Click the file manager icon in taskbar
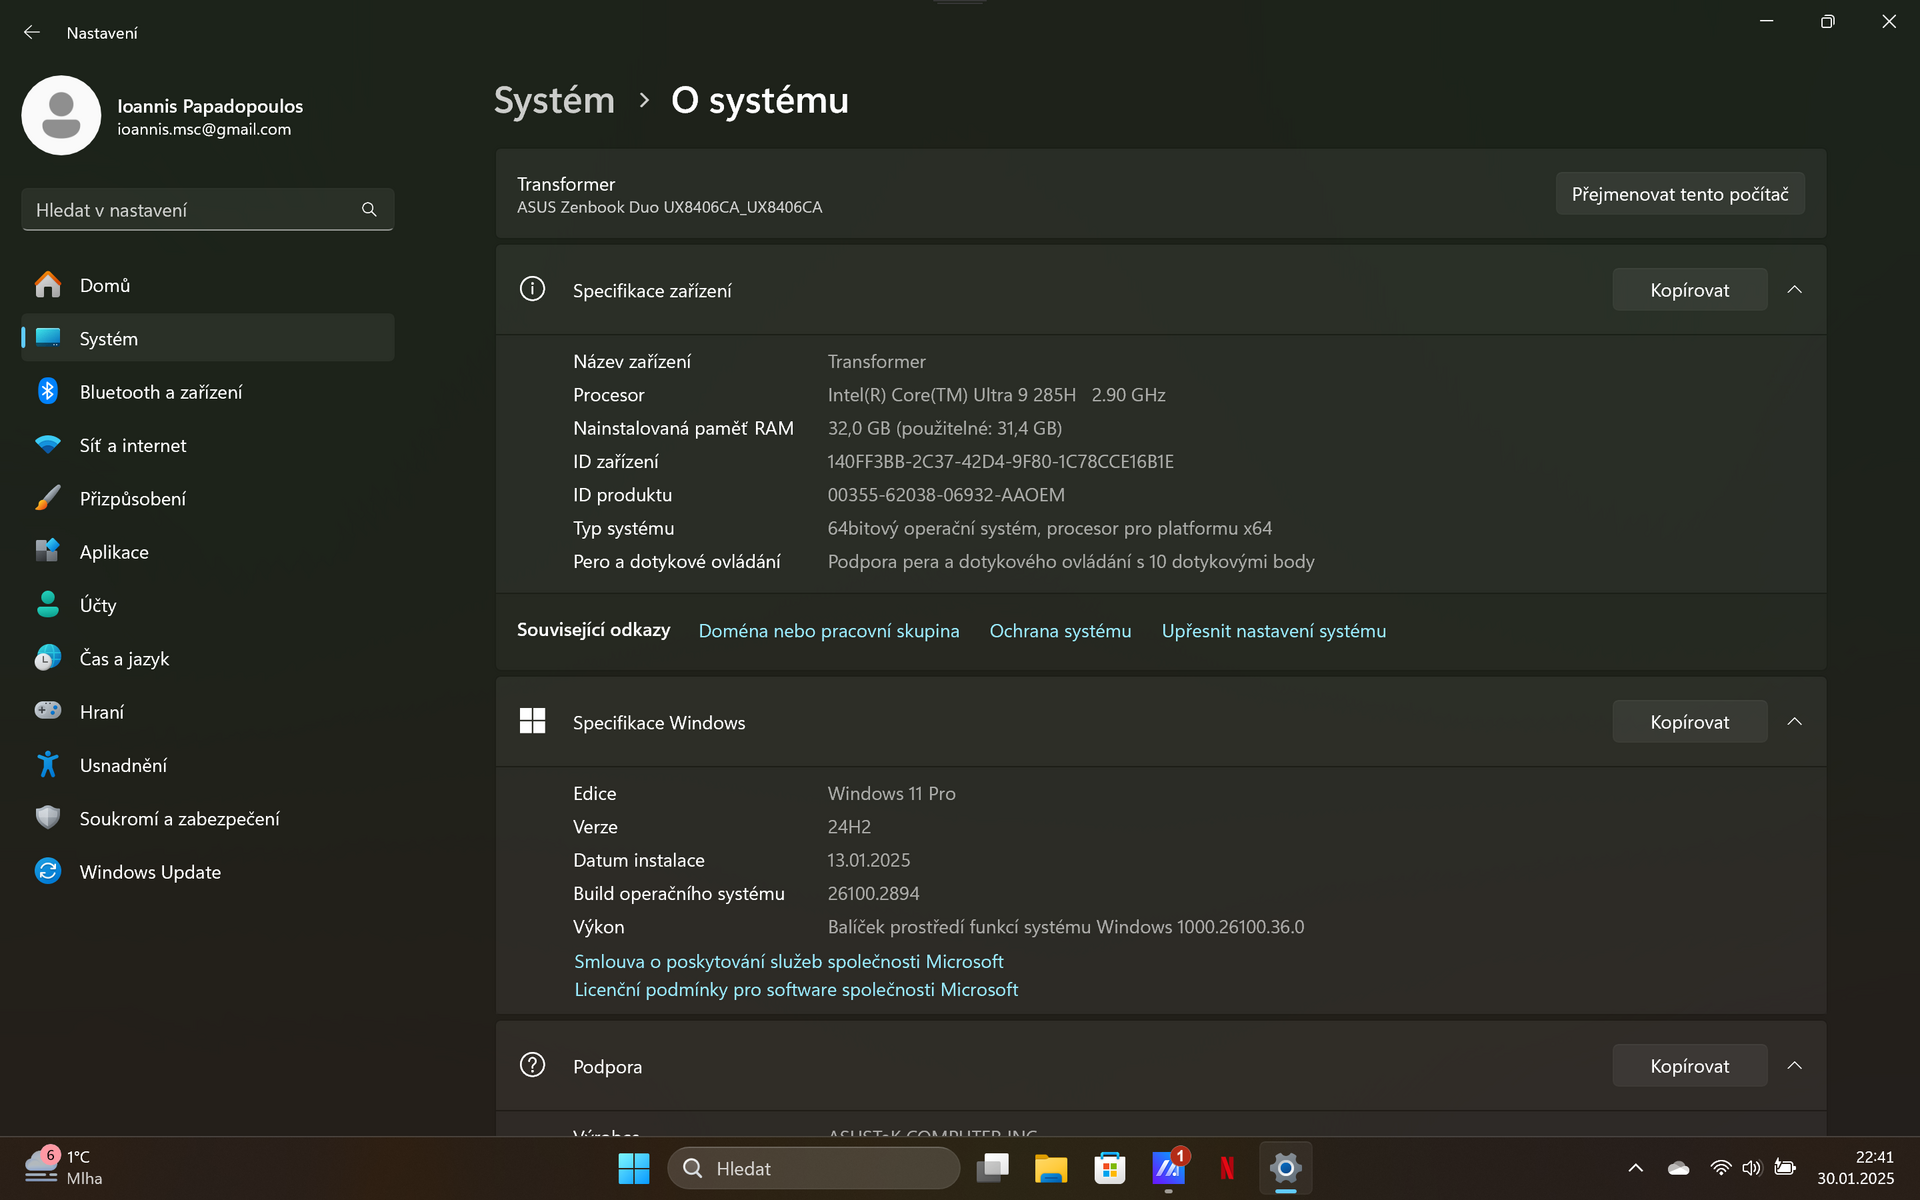 click(x=1052, y=1167)
